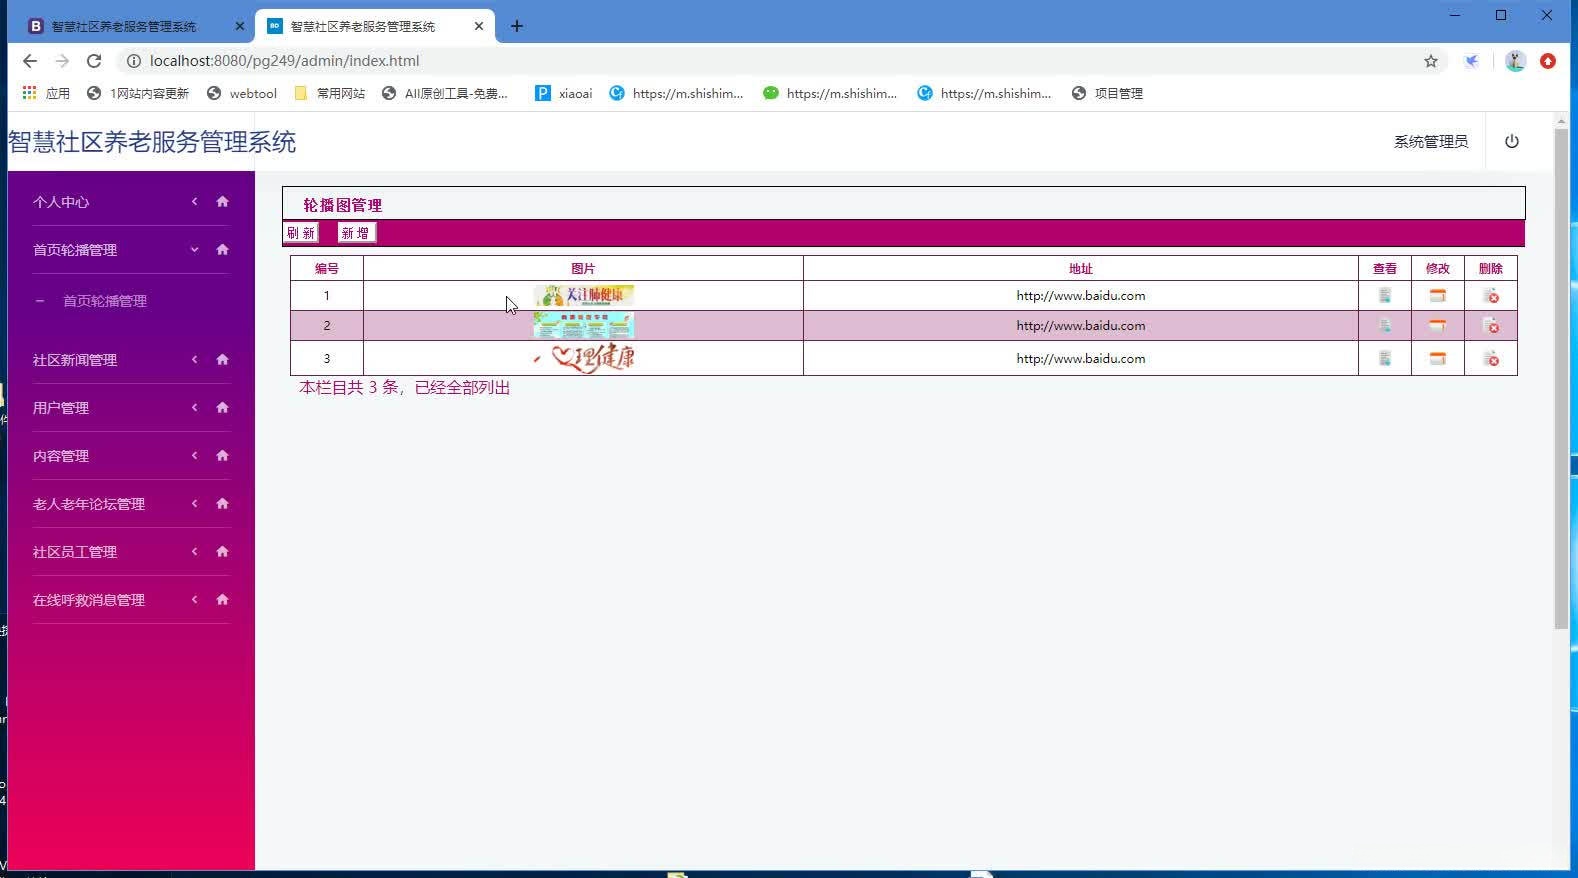Click home icon beside 个人中心
The image size is (1578, 878).
tap(223, 202)
